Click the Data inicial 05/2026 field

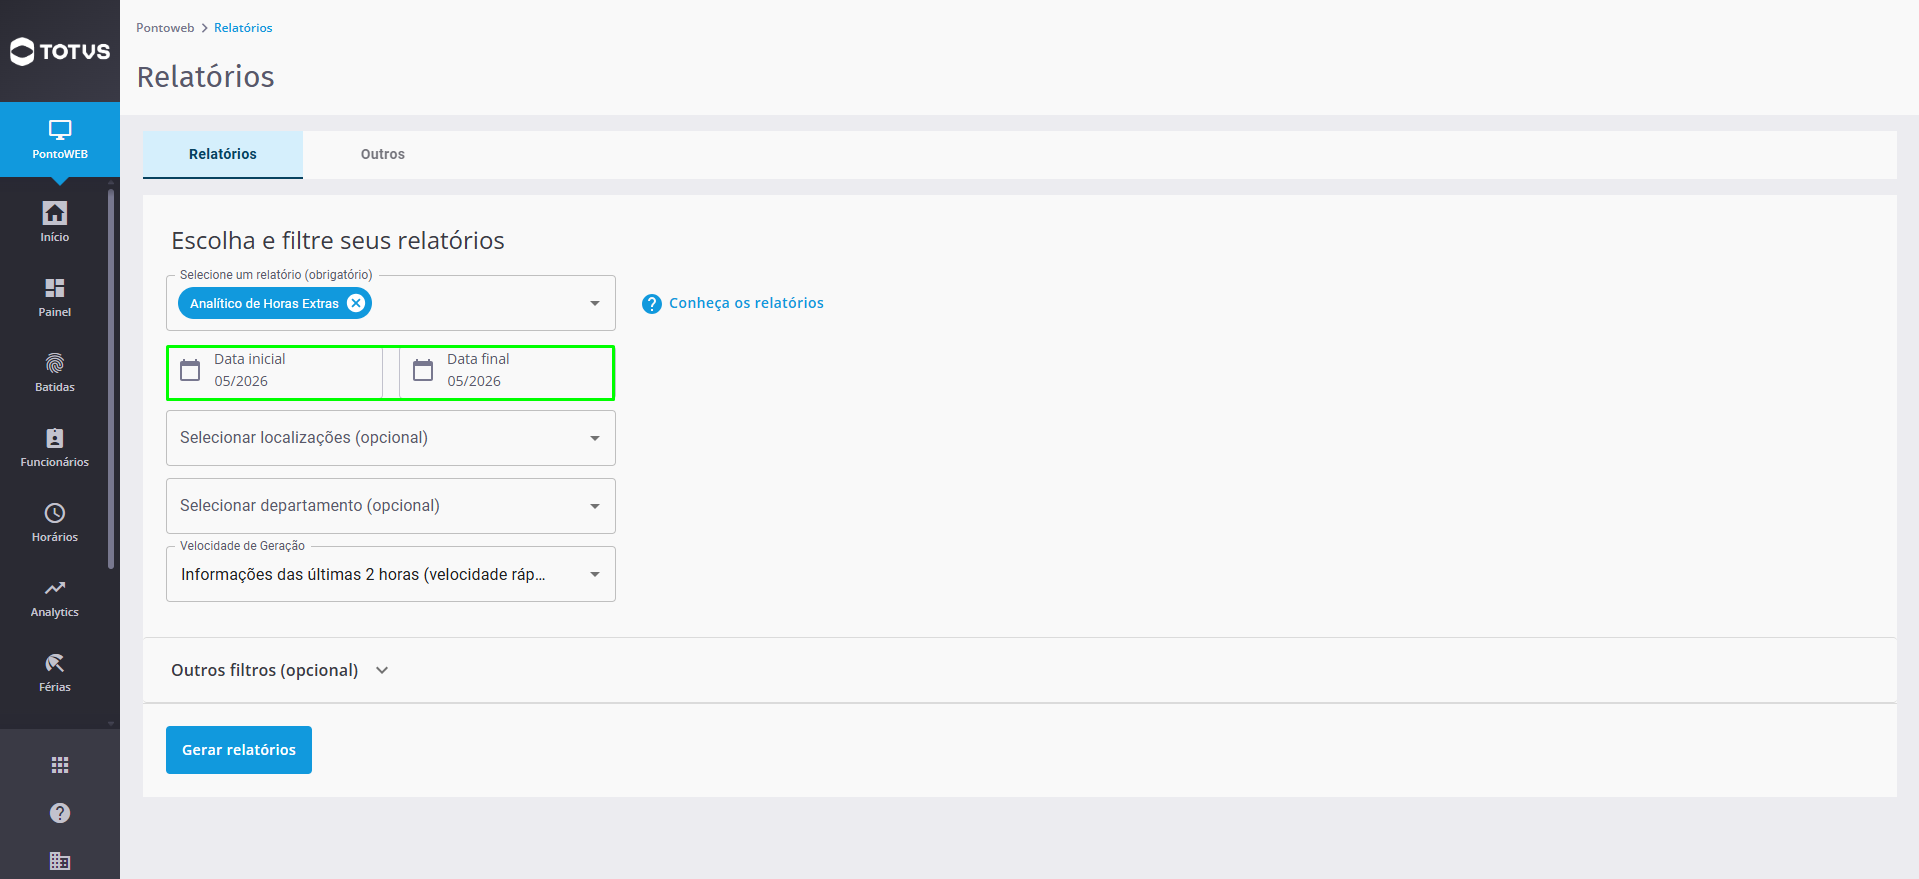tap(275, 373)
